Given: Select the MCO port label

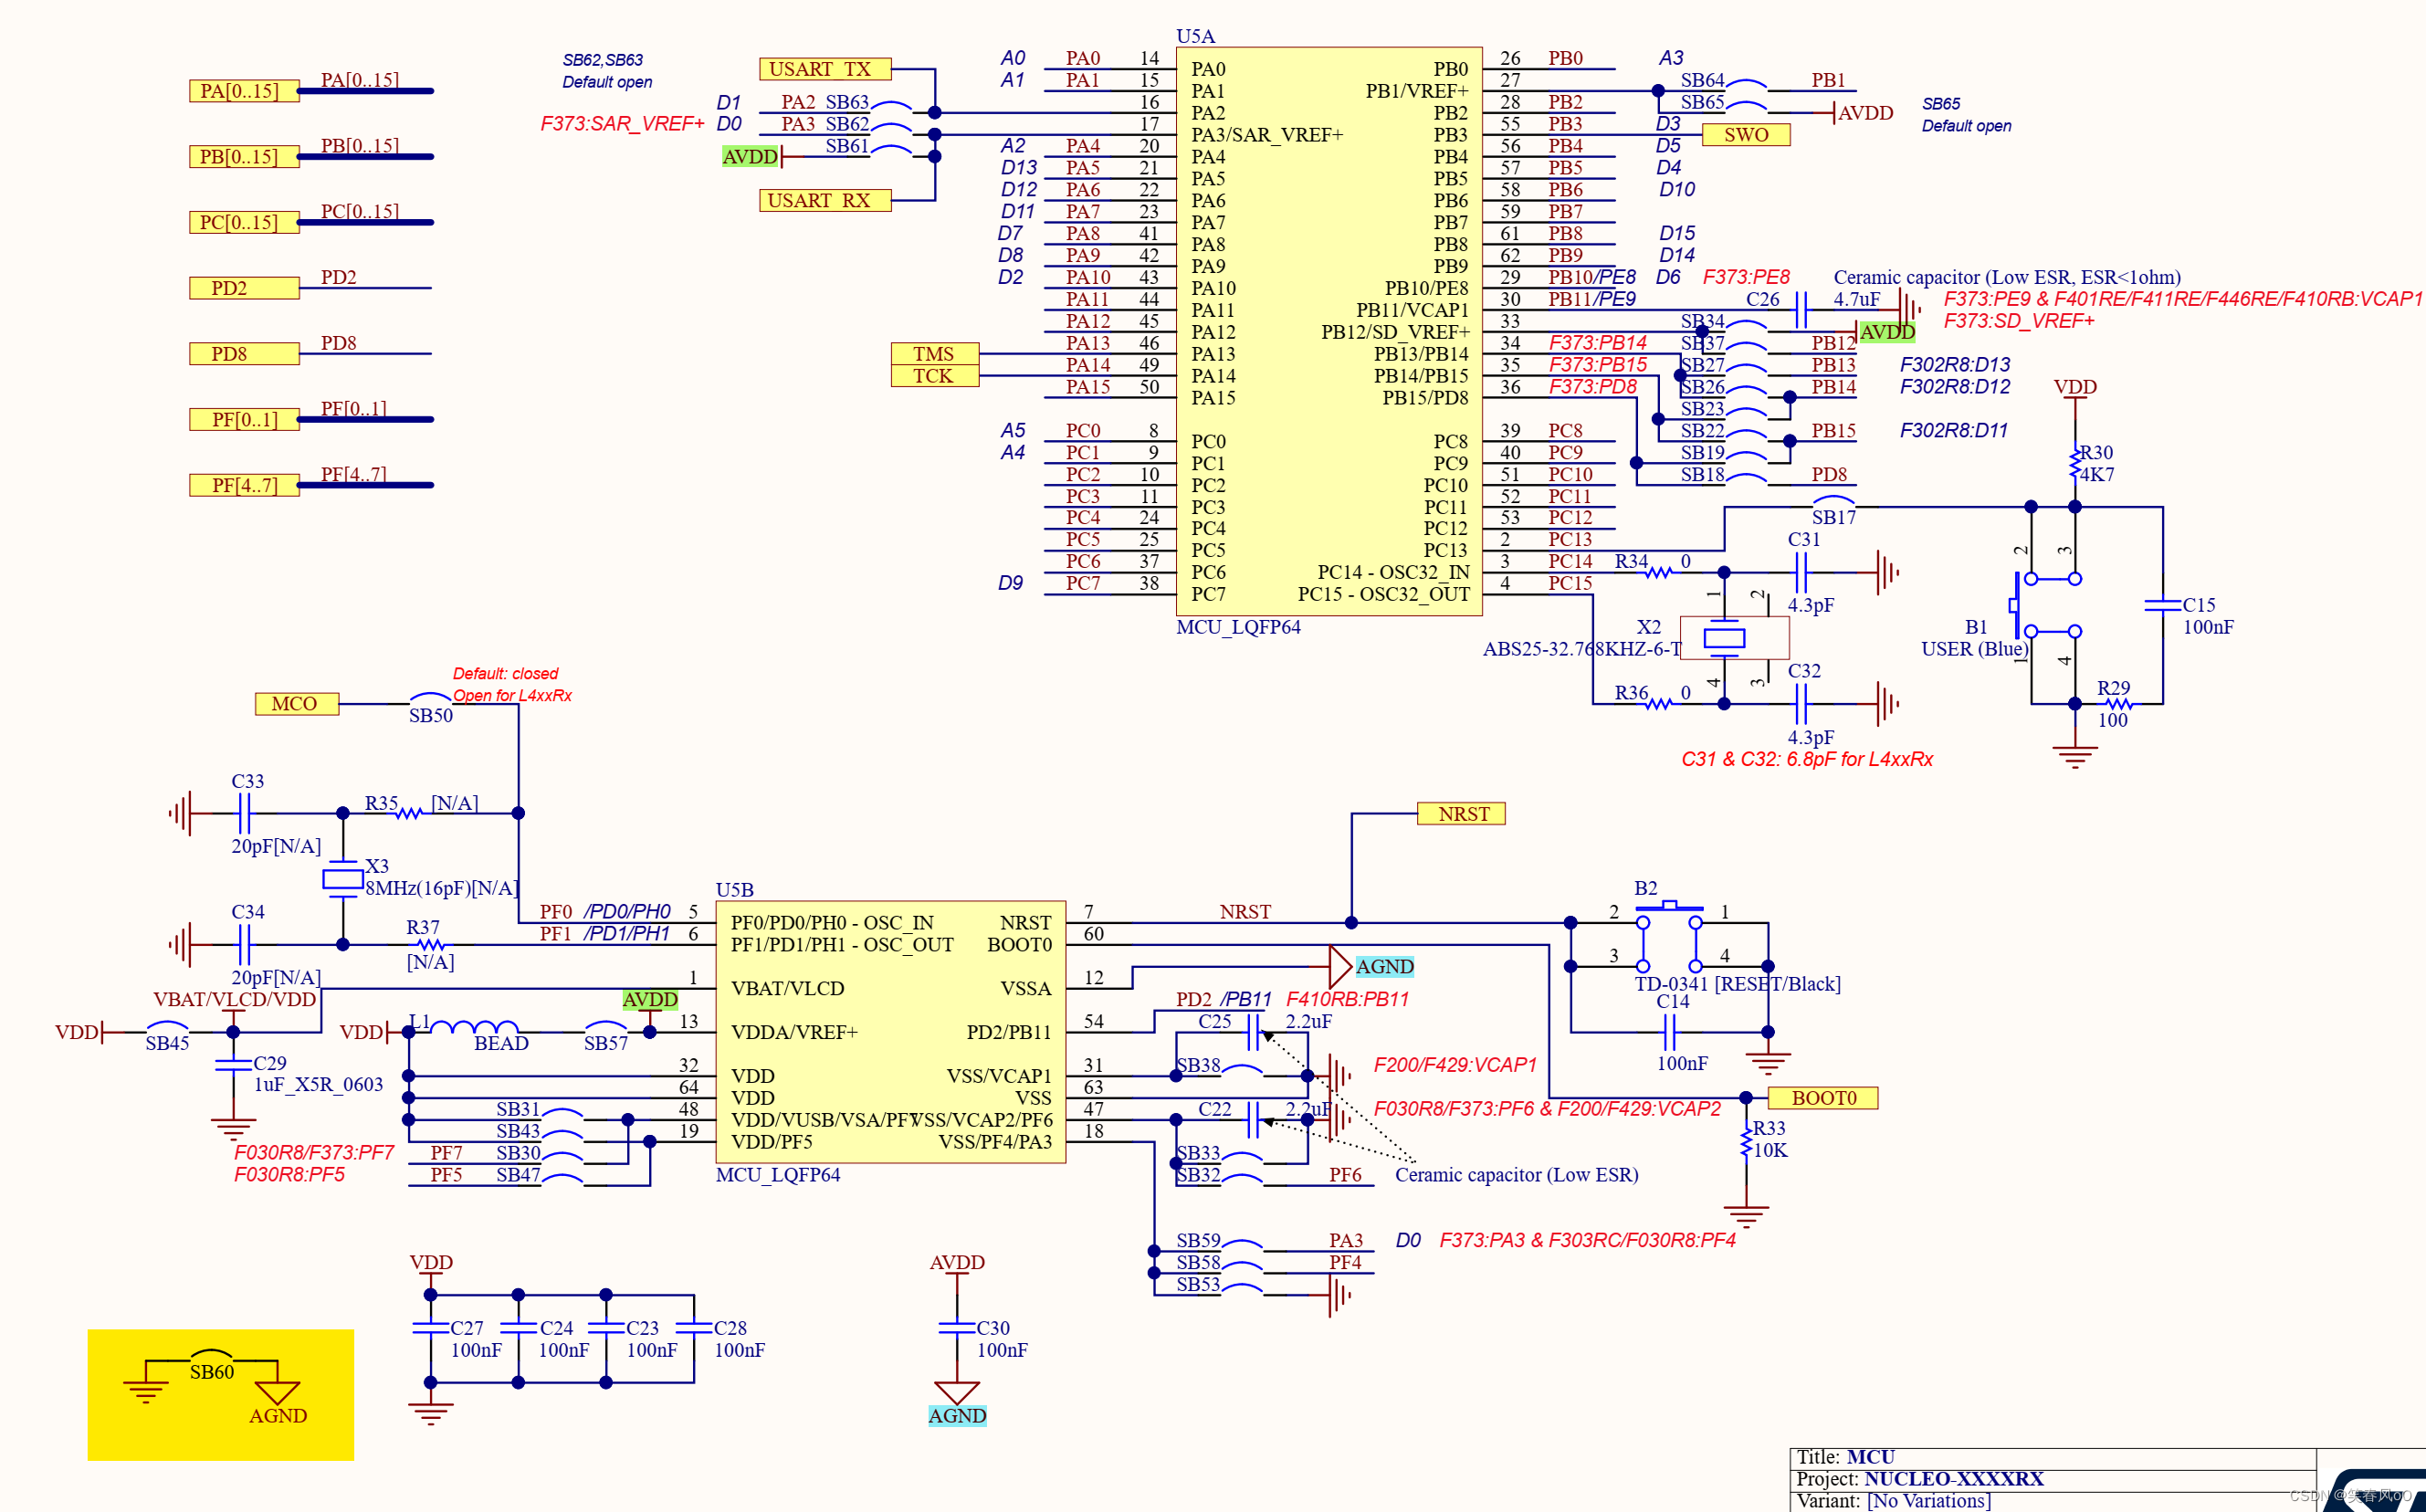Looking at the screenshot, I should point(296,704).
